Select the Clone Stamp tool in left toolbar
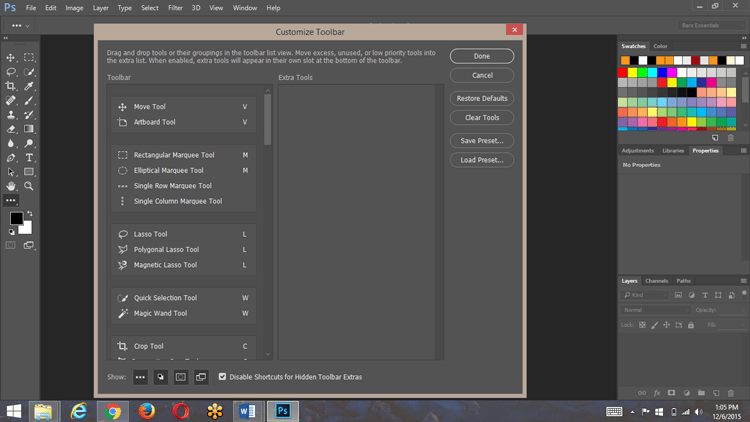The image size is (750, 422). pos(11,115)
